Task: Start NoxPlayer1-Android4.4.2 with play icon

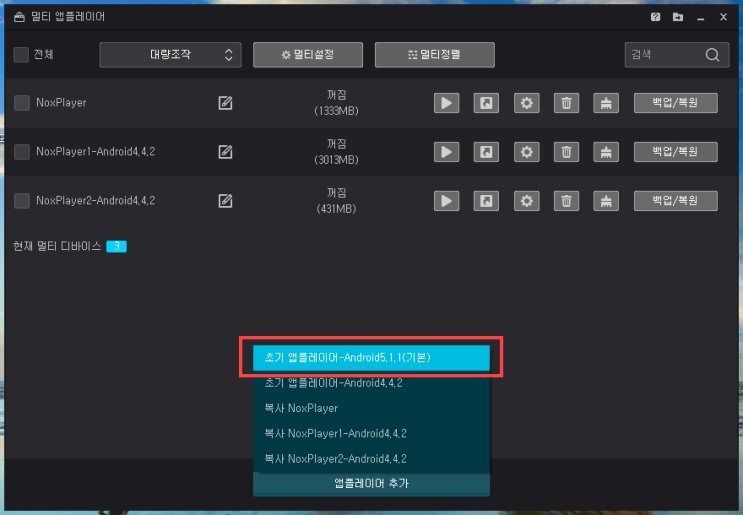Action: coord(446,152)
